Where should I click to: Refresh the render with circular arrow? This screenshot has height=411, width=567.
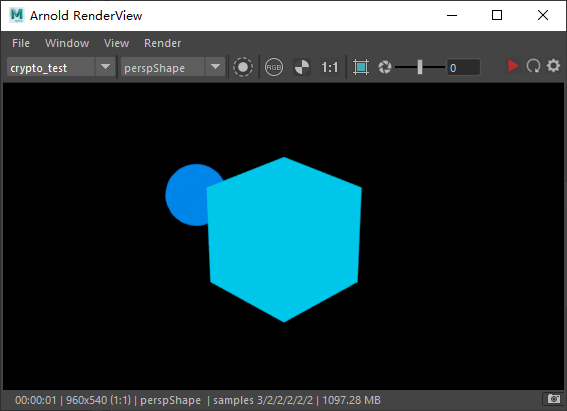(x=533, y=66)
